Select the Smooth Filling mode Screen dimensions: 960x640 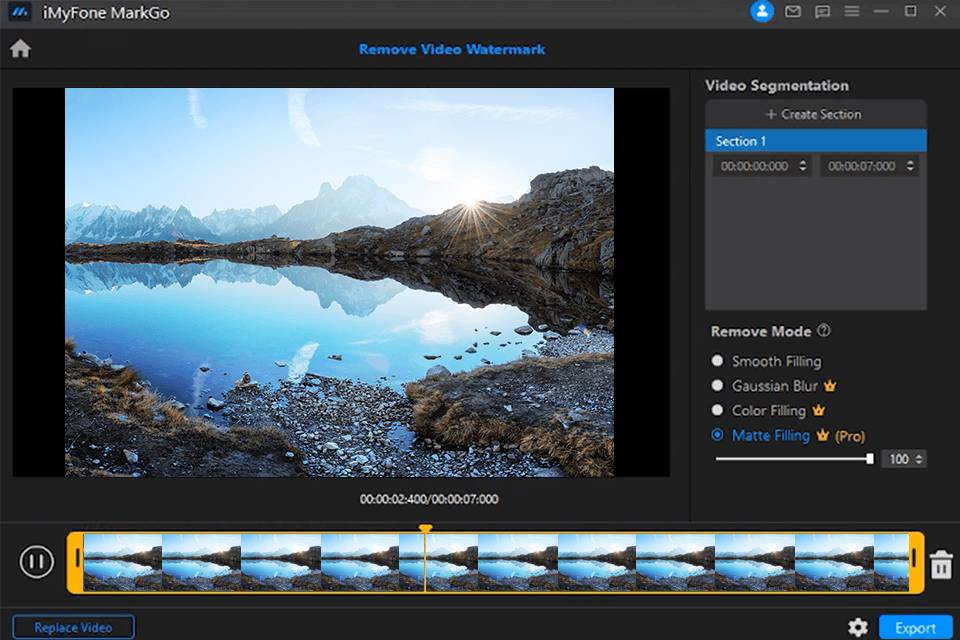[717, 361]
